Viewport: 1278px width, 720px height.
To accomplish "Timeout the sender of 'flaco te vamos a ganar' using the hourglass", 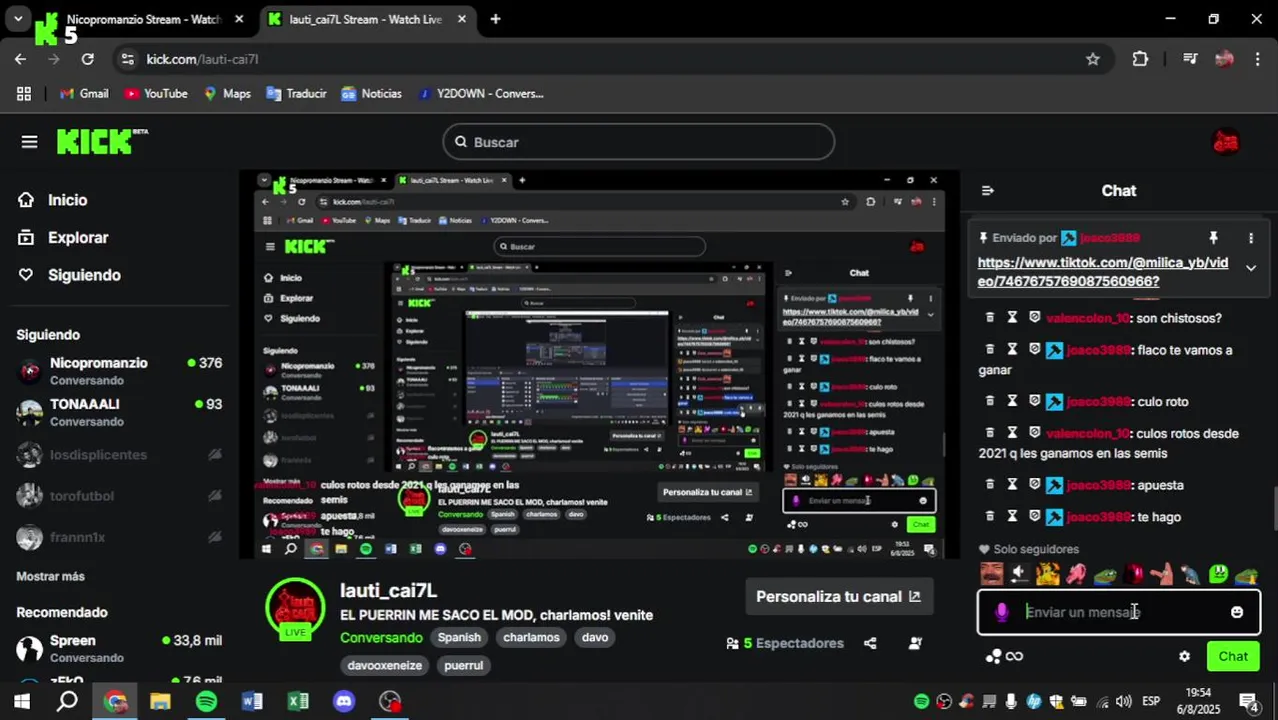I will pos(1012,350).
